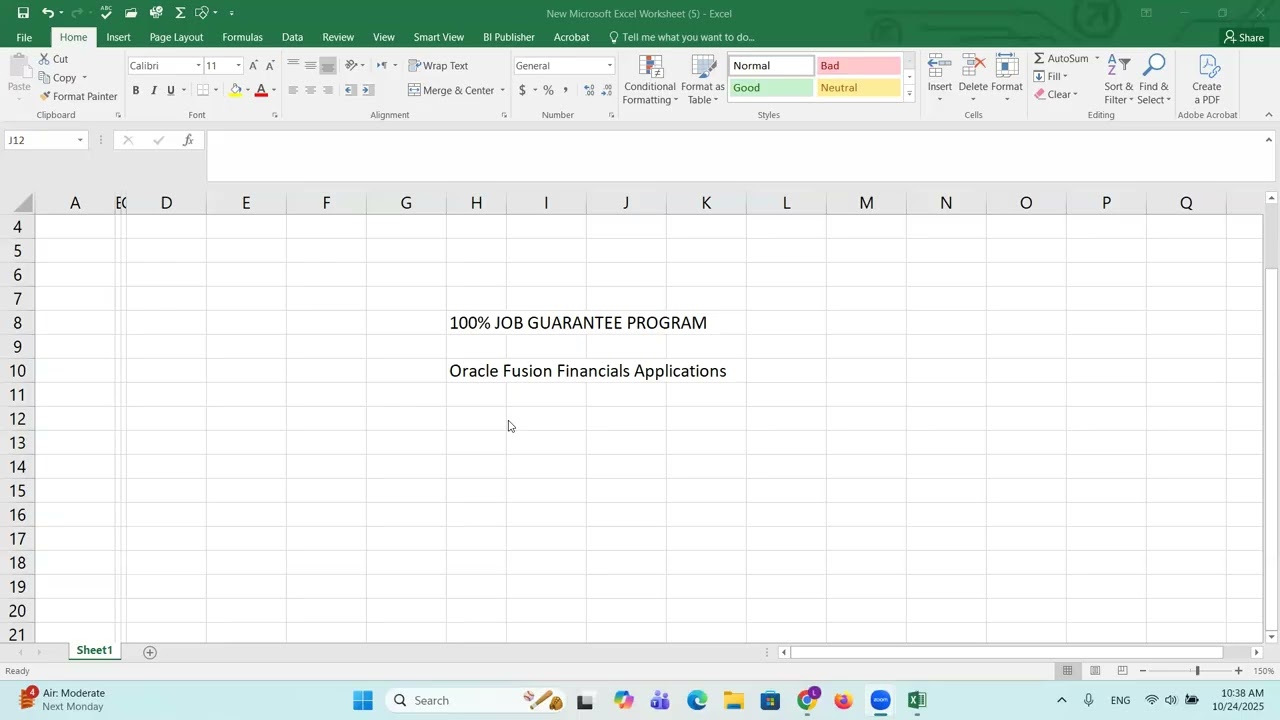Screen dimensions: 1280x720
Task: Click Increase Decimal icon
Action: tap(590, 90)
